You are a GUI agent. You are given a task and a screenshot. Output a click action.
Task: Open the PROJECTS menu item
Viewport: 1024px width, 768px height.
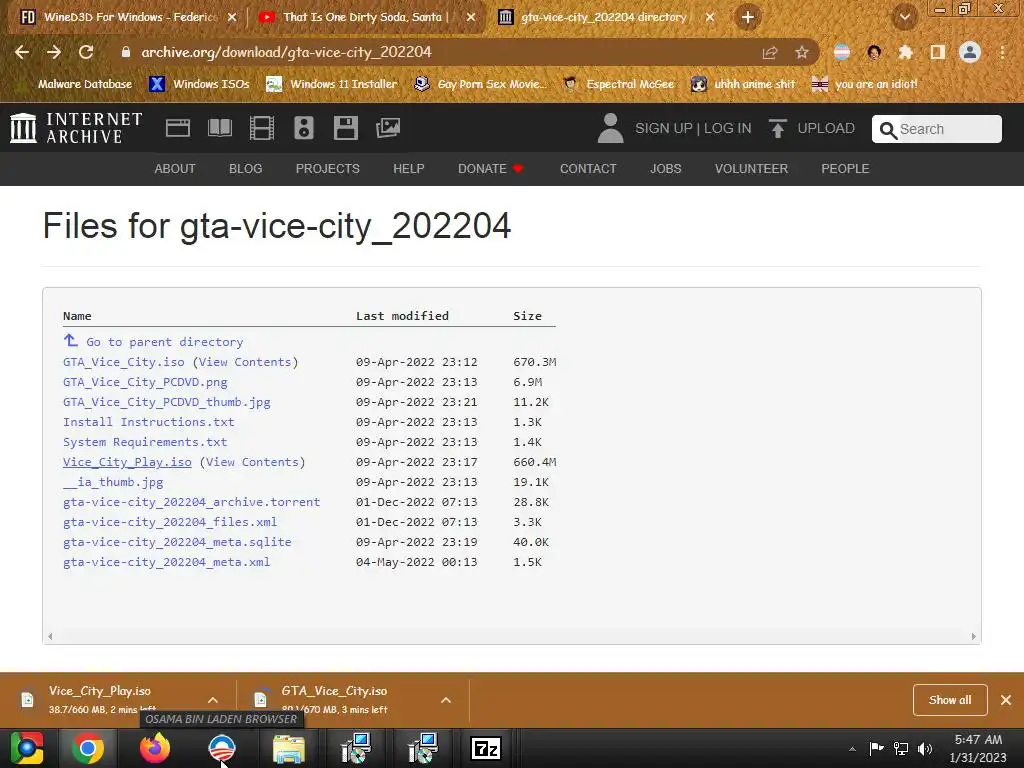328,168
